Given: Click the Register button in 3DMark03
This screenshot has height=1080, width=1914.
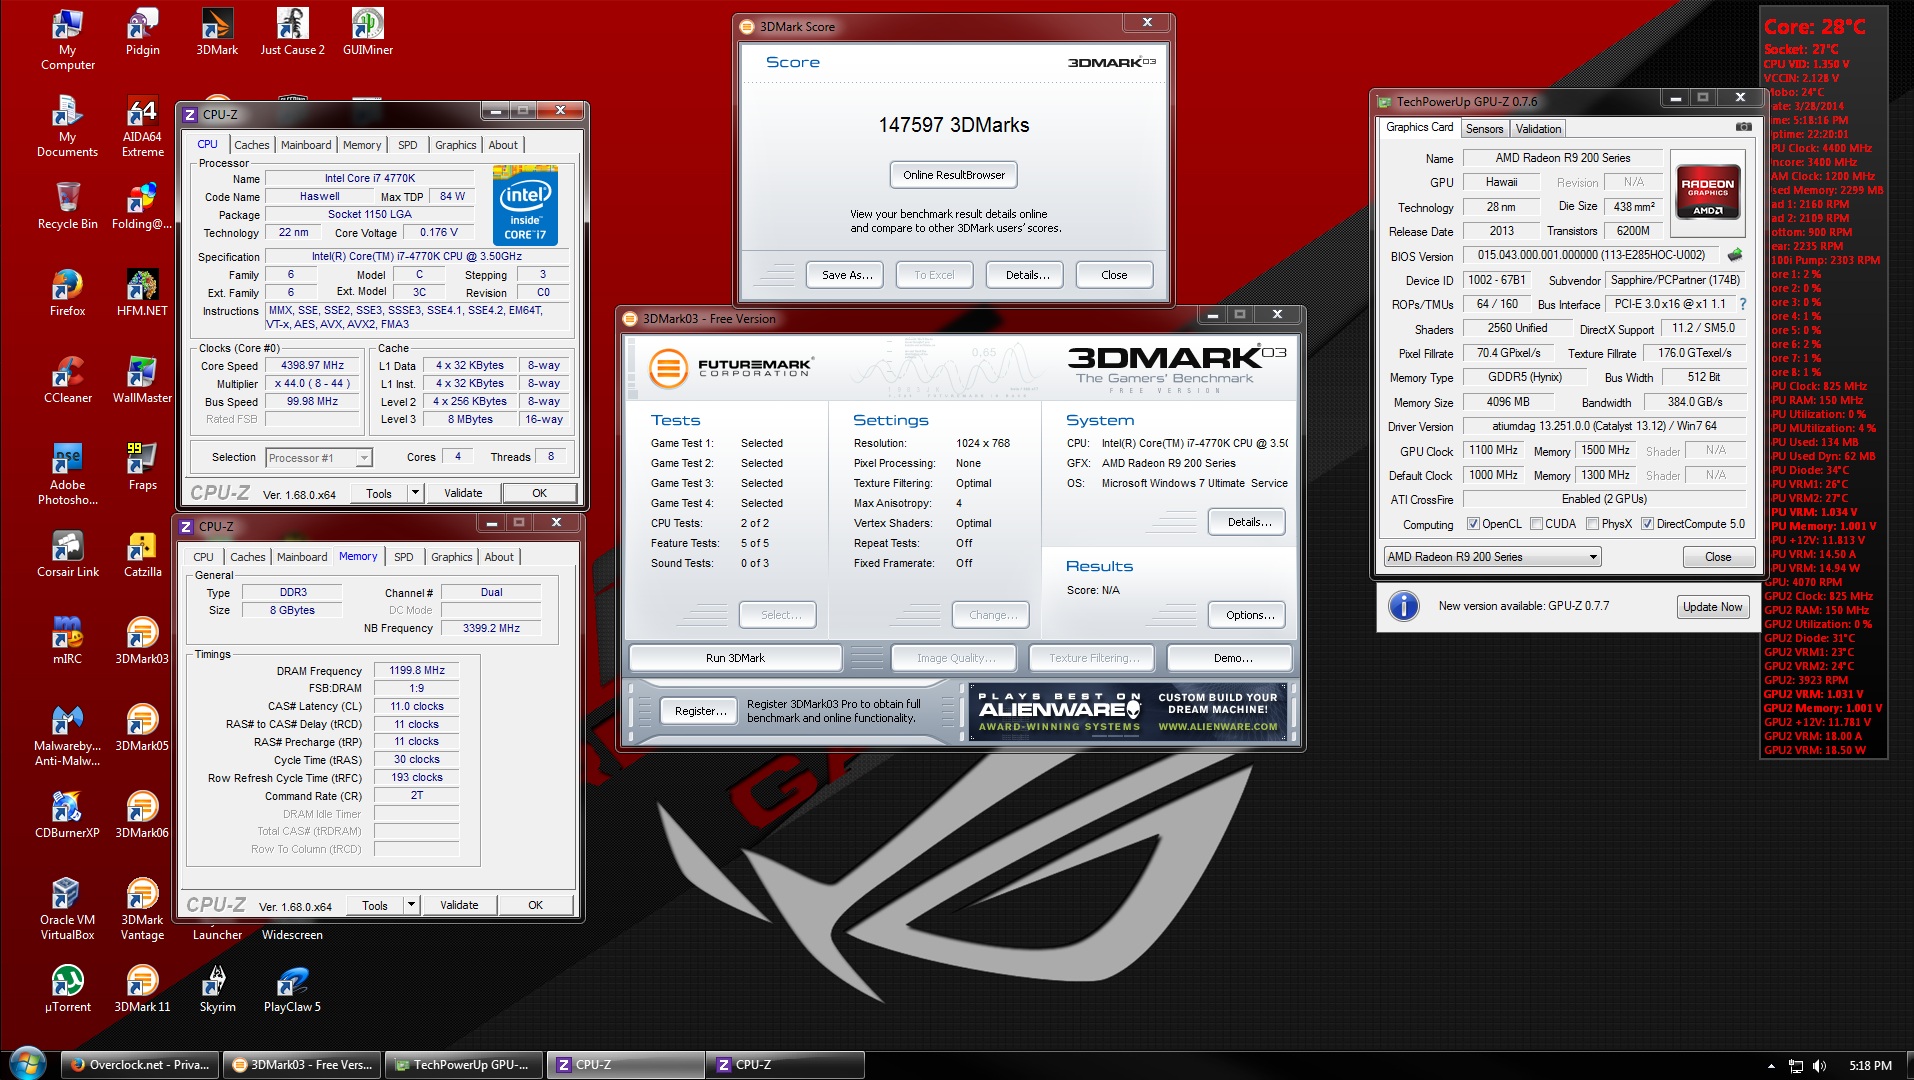Looking at the screenshot, I should [x=700, y=711].
